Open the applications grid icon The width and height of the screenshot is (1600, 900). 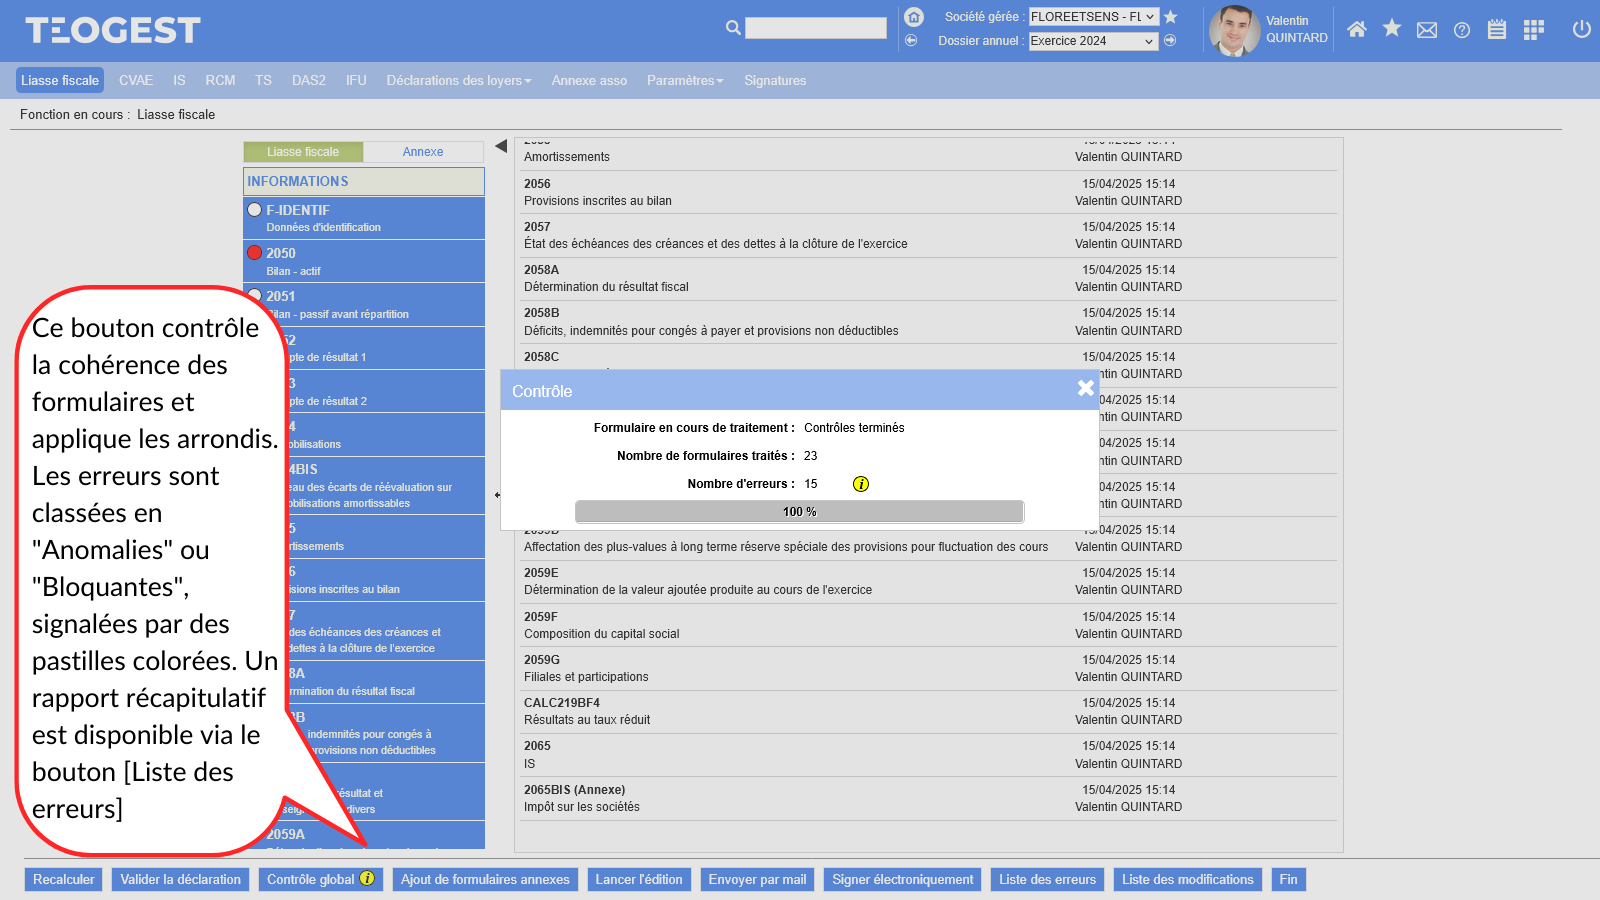(x=1533, y=30)
